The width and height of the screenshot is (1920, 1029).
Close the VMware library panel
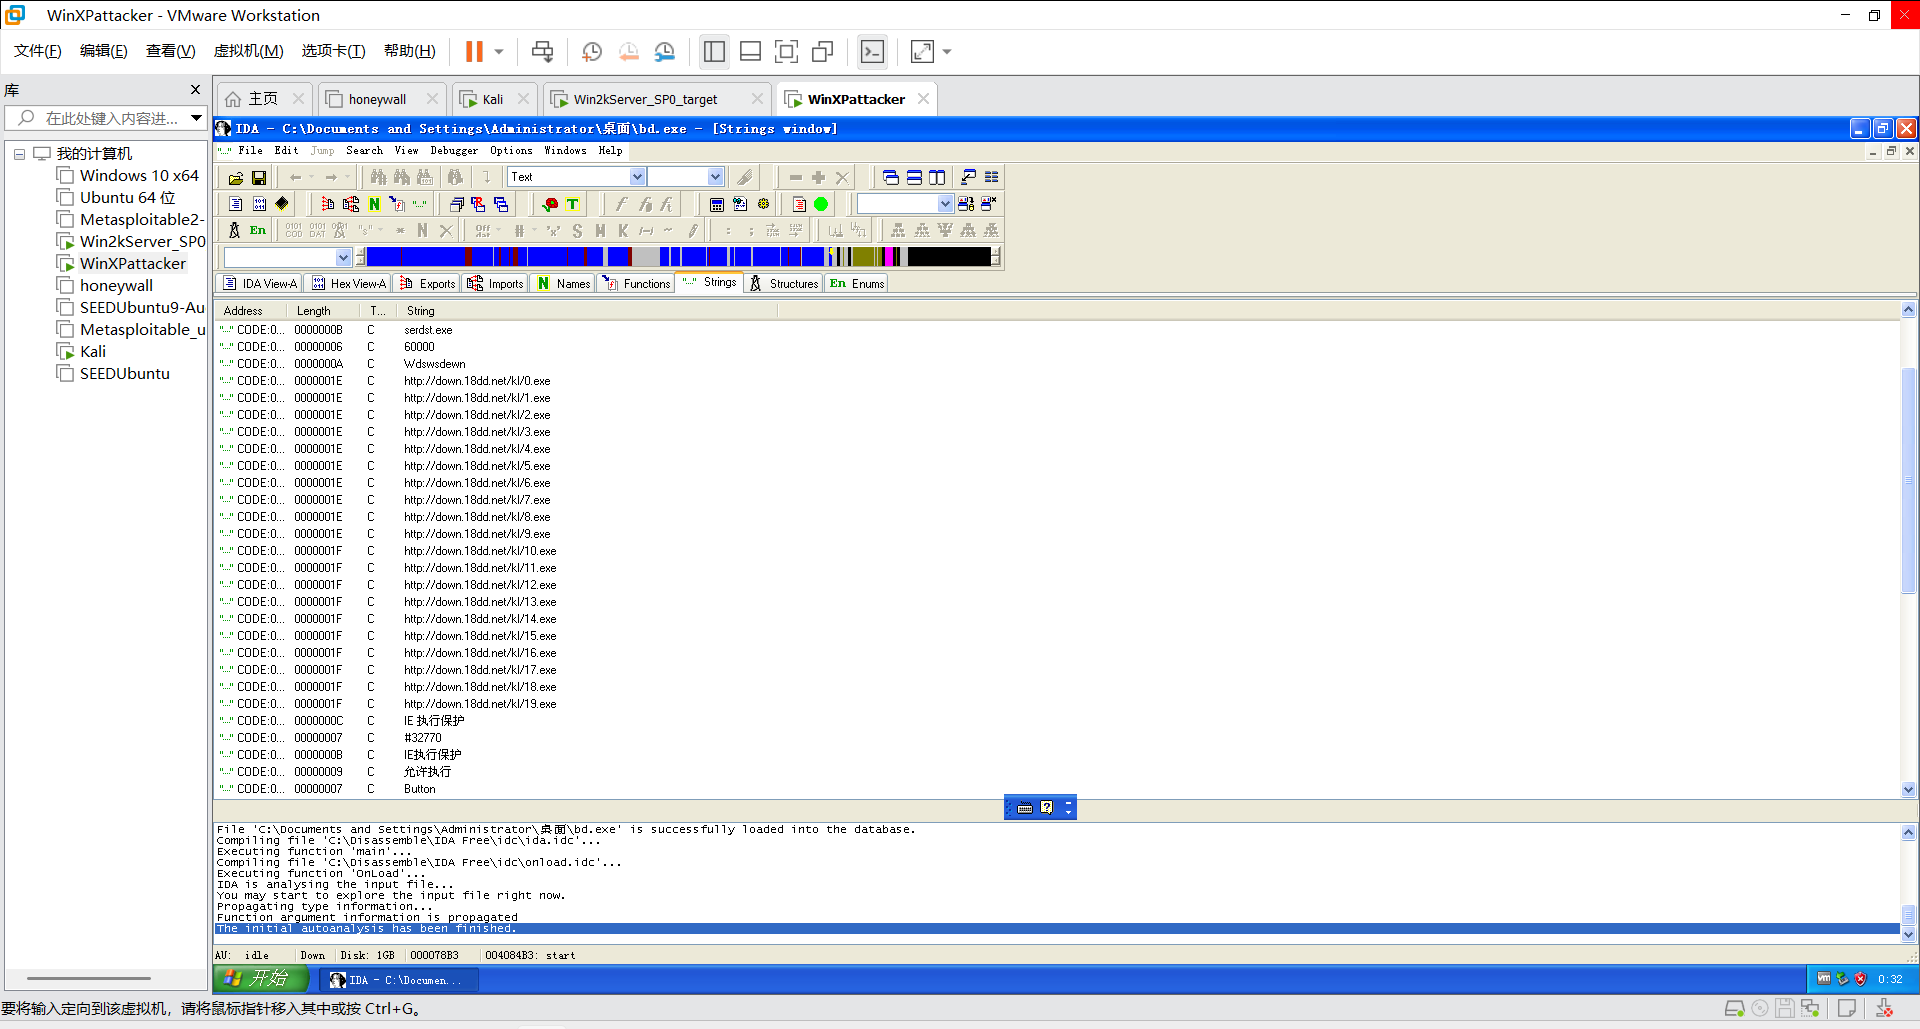[x=195, y=90]
